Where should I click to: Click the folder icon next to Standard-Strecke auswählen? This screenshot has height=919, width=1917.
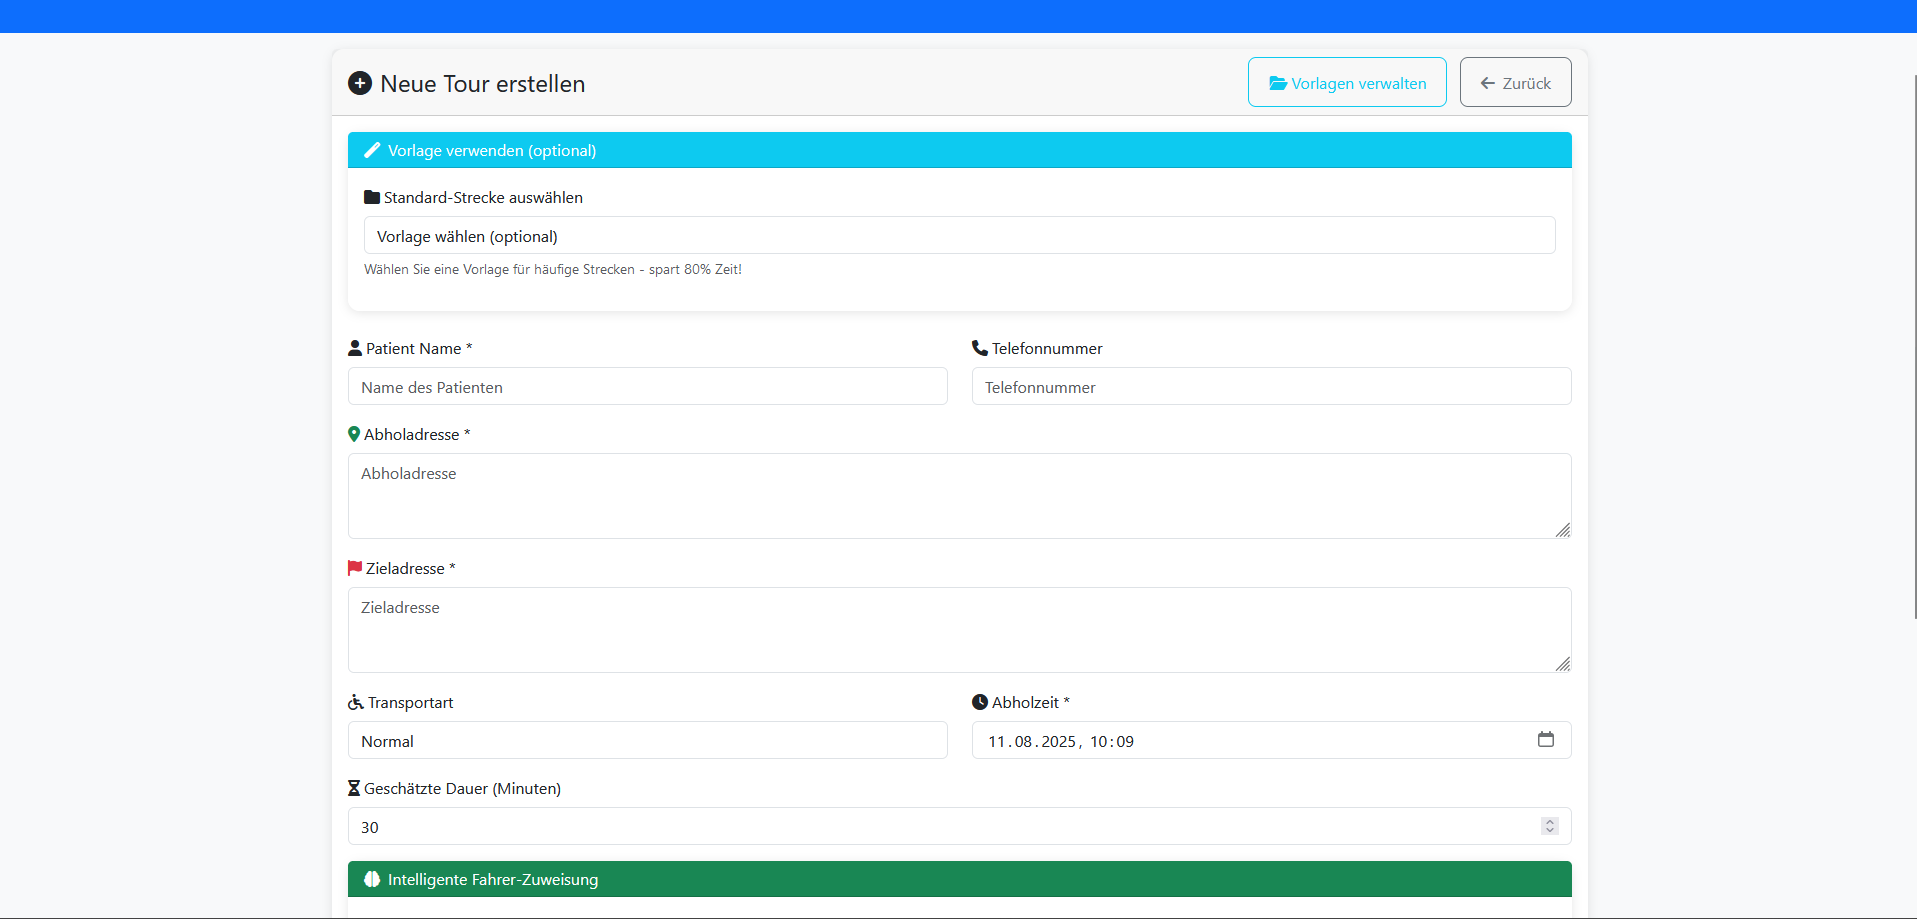click(x=370, y=196)
